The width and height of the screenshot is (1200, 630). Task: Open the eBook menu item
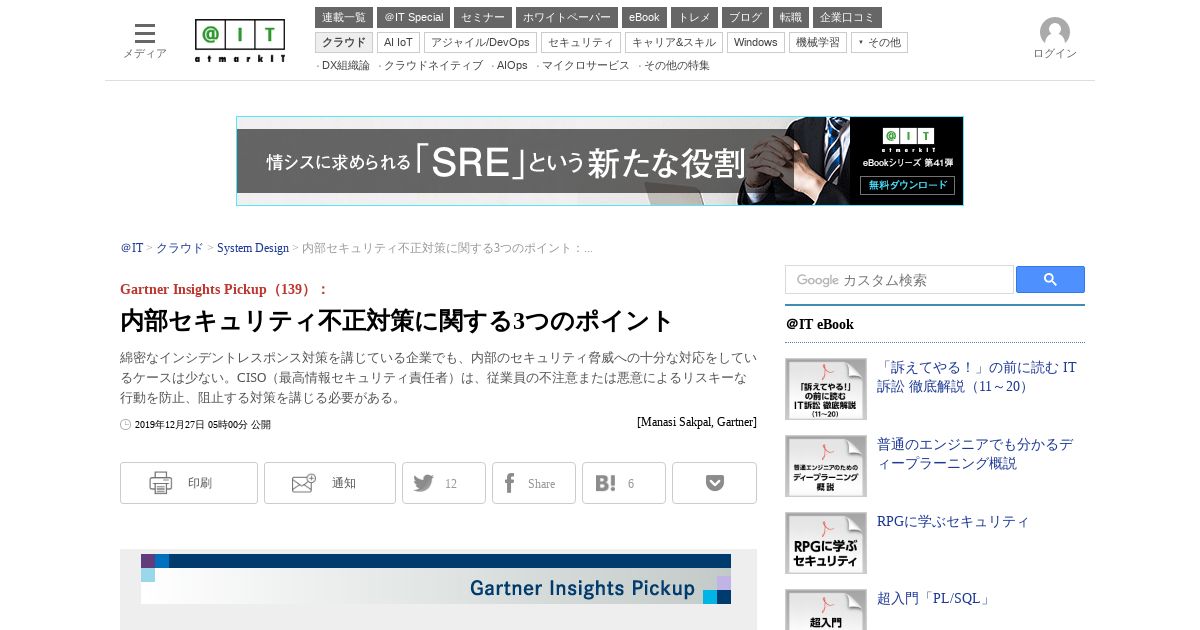[644, 17]
